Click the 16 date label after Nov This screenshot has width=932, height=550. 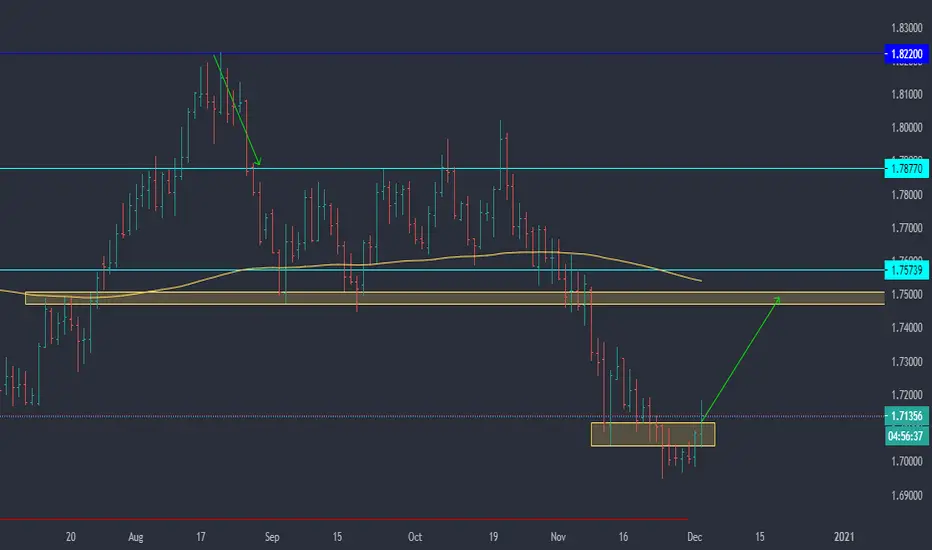(x=623, y=537)
